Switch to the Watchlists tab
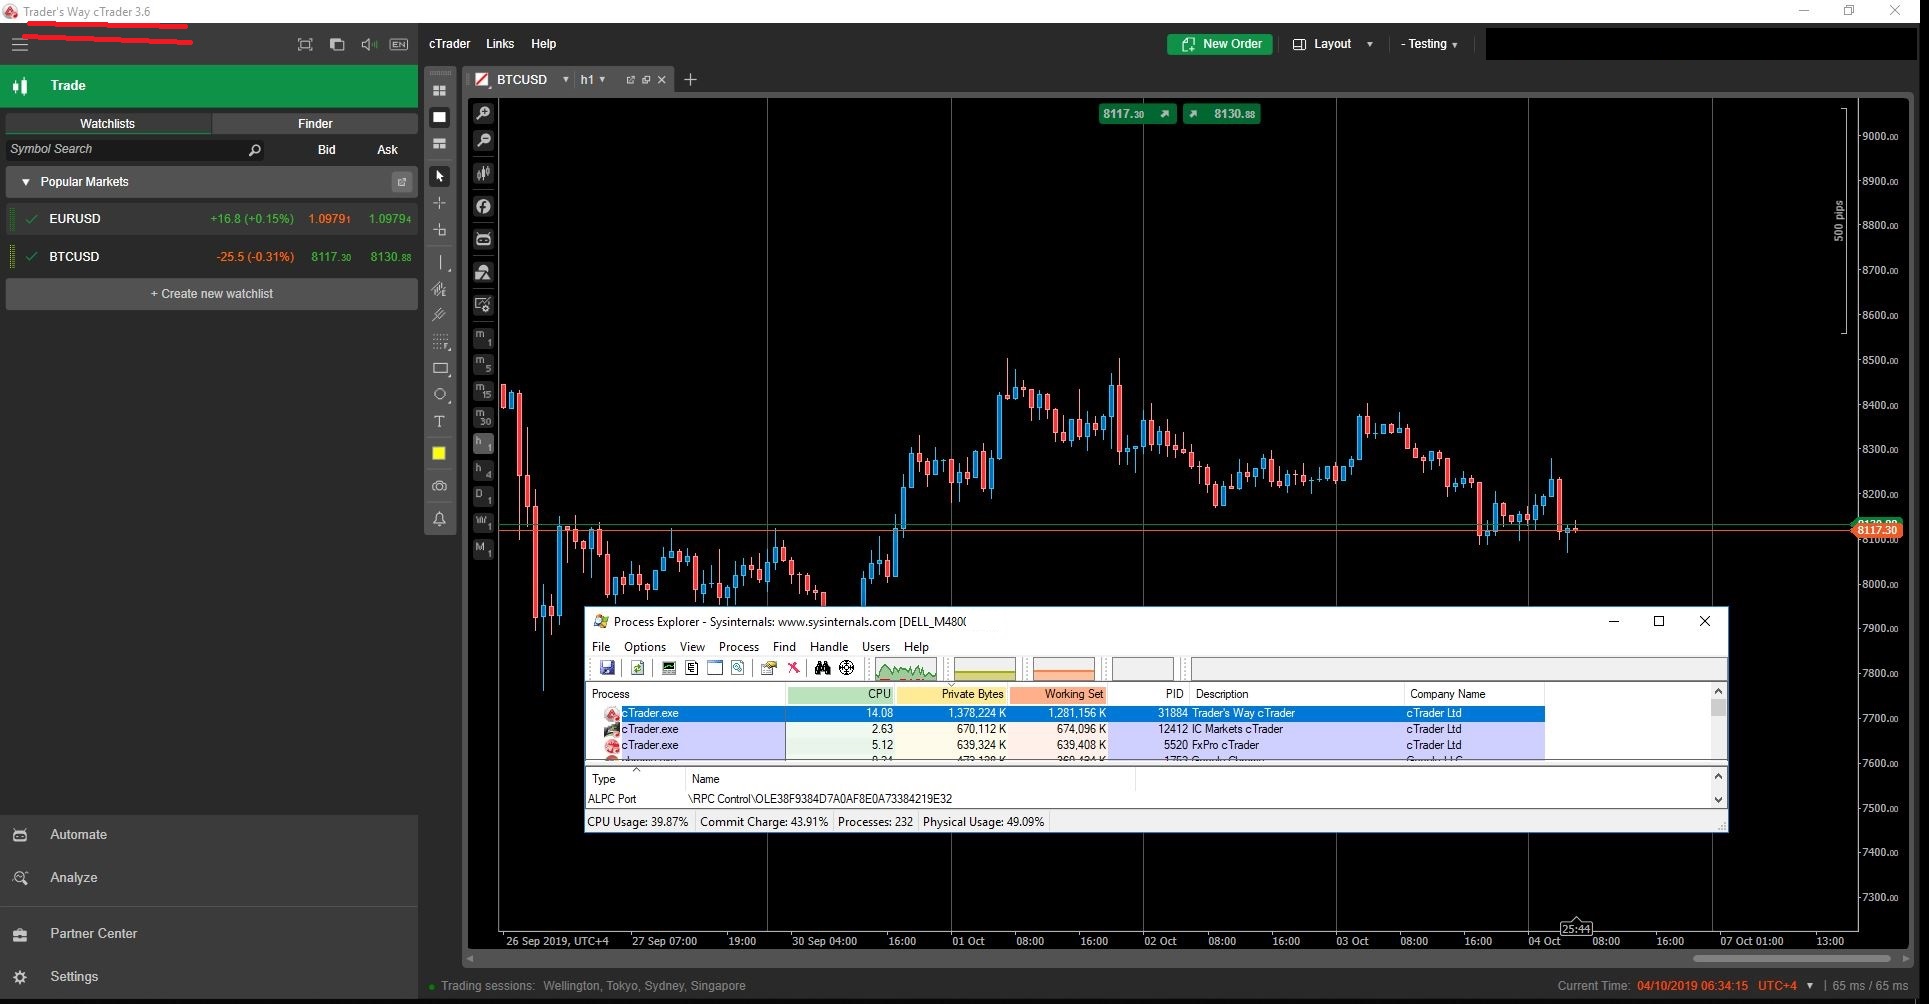 pos(107,123)
